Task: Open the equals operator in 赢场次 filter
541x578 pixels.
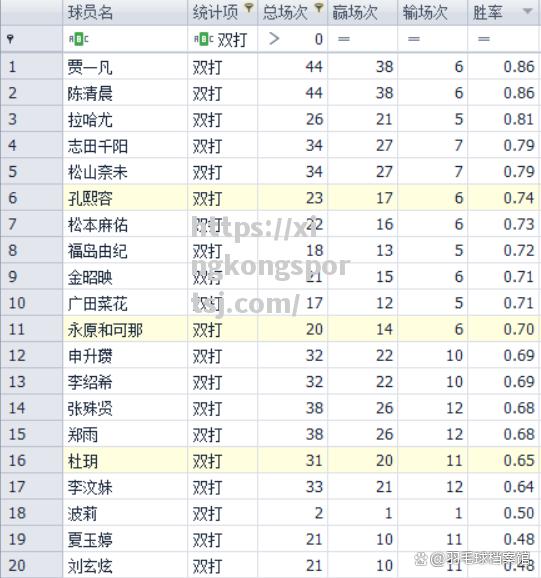Action: 343,39
